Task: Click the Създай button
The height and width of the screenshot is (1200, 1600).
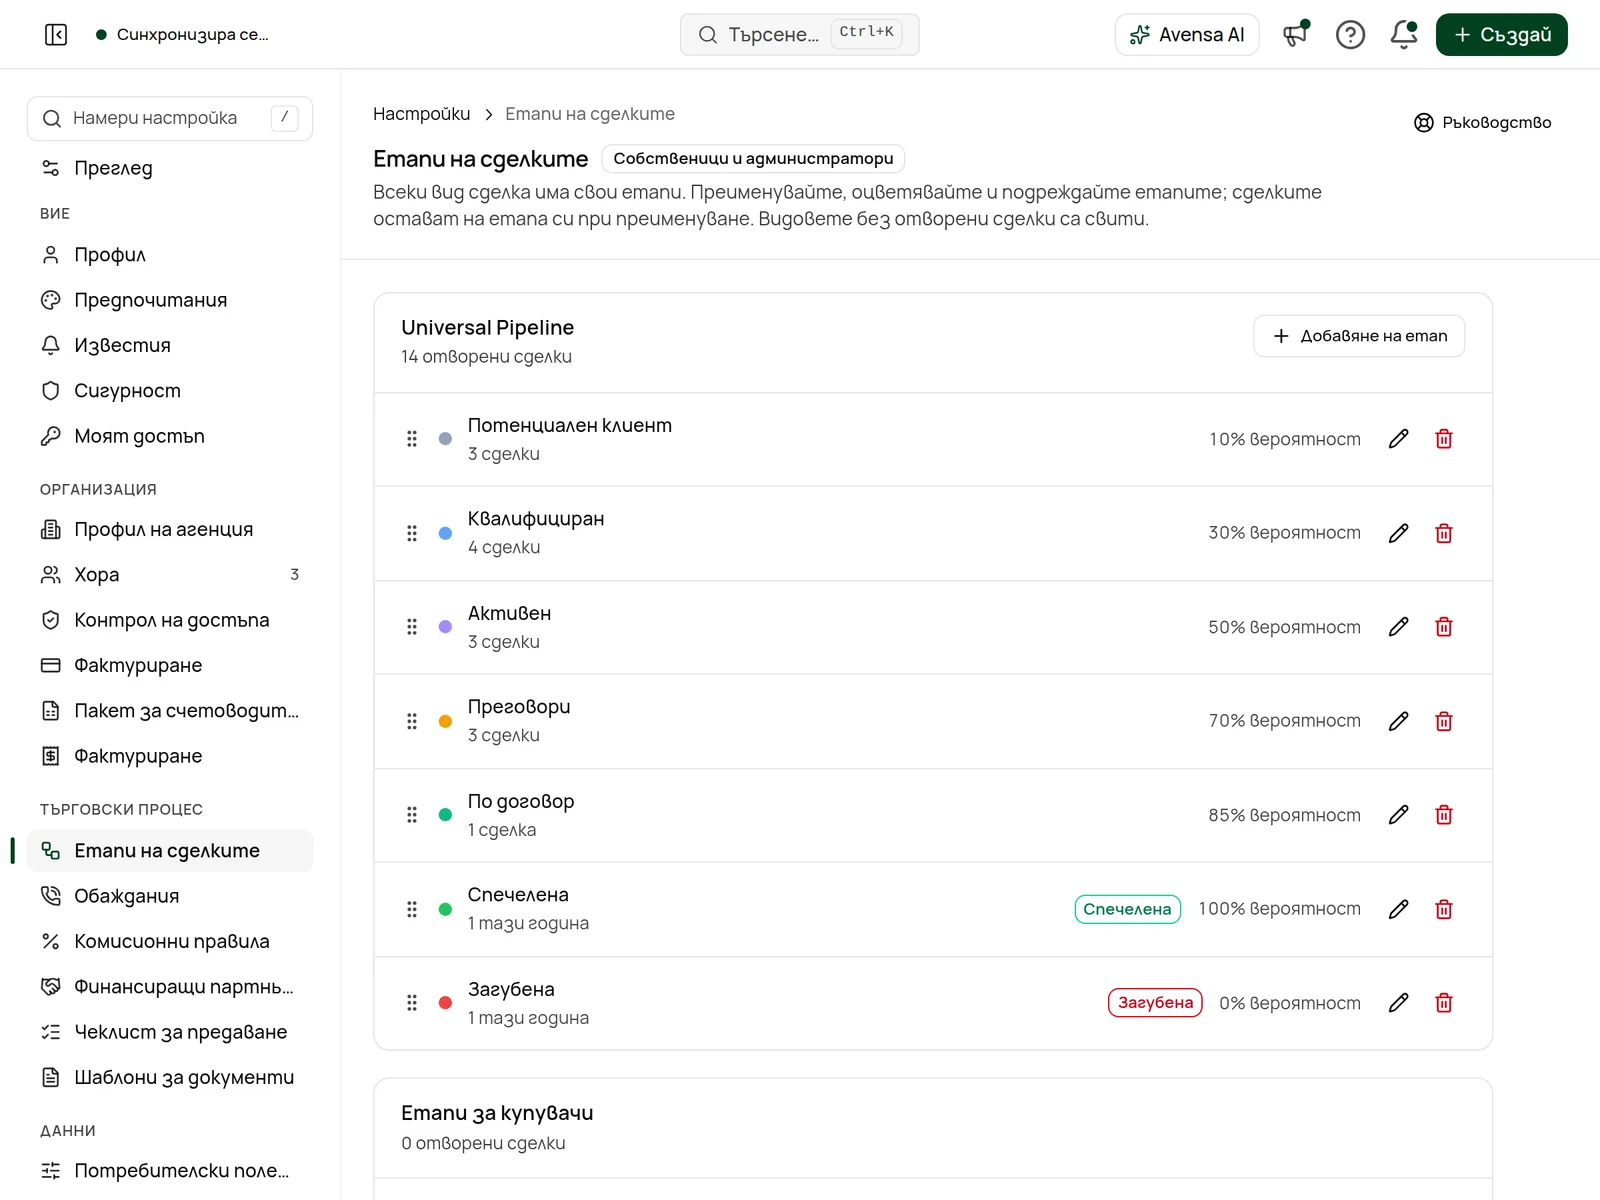Action: point(1502,35)
